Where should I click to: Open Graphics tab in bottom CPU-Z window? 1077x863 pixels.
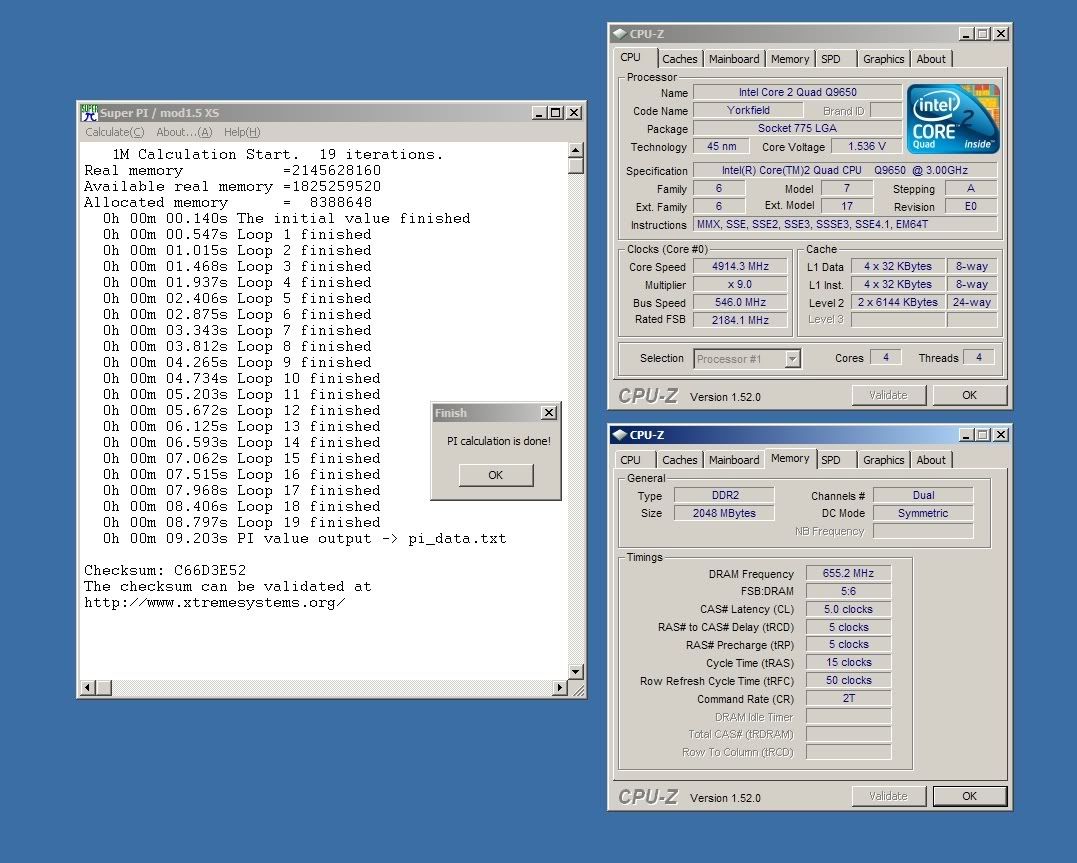click(883, 460)
